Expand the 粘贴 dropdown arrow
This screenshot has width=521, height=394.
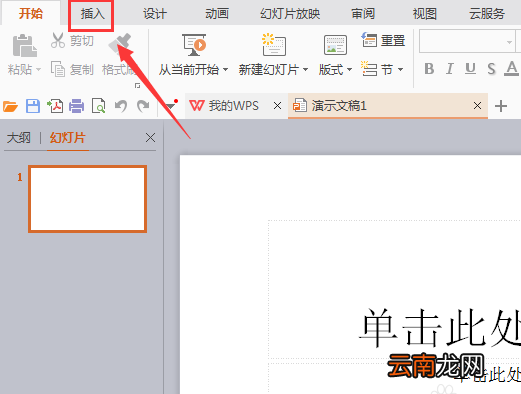[38, 70]
